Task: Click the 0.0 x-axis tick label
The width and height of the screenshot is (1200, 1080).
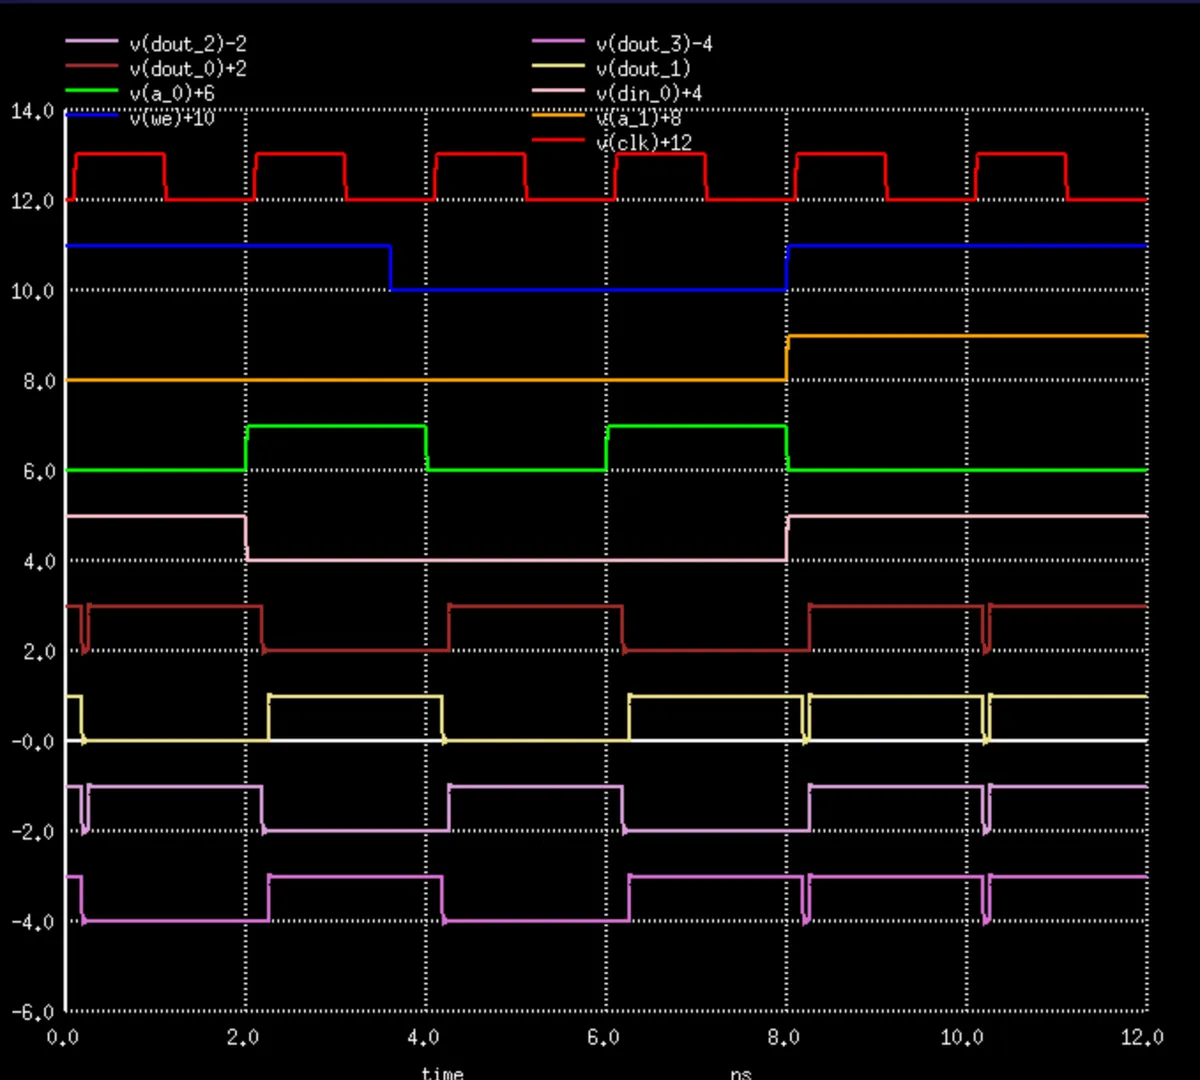Action: pos(62,1037)
